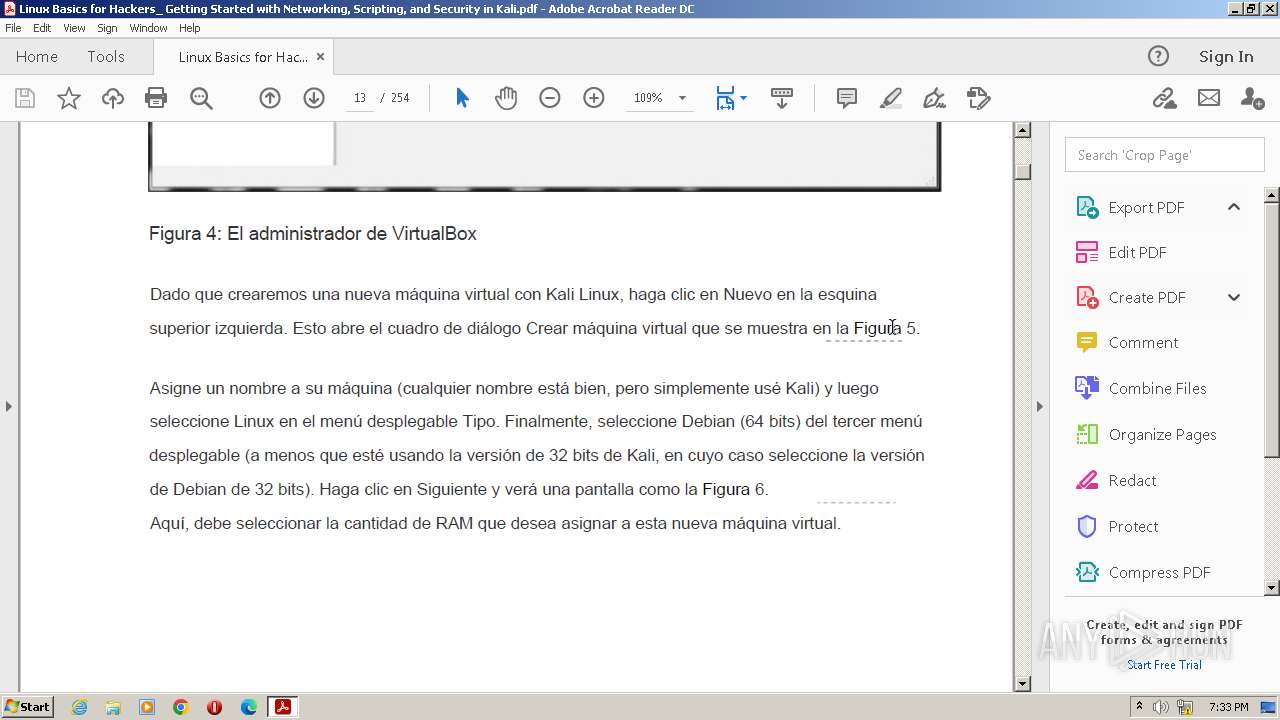Open the stamp tool icon
Image resolution: width=1280 pixels, height=720 pixels.
(x=979, y=98)
